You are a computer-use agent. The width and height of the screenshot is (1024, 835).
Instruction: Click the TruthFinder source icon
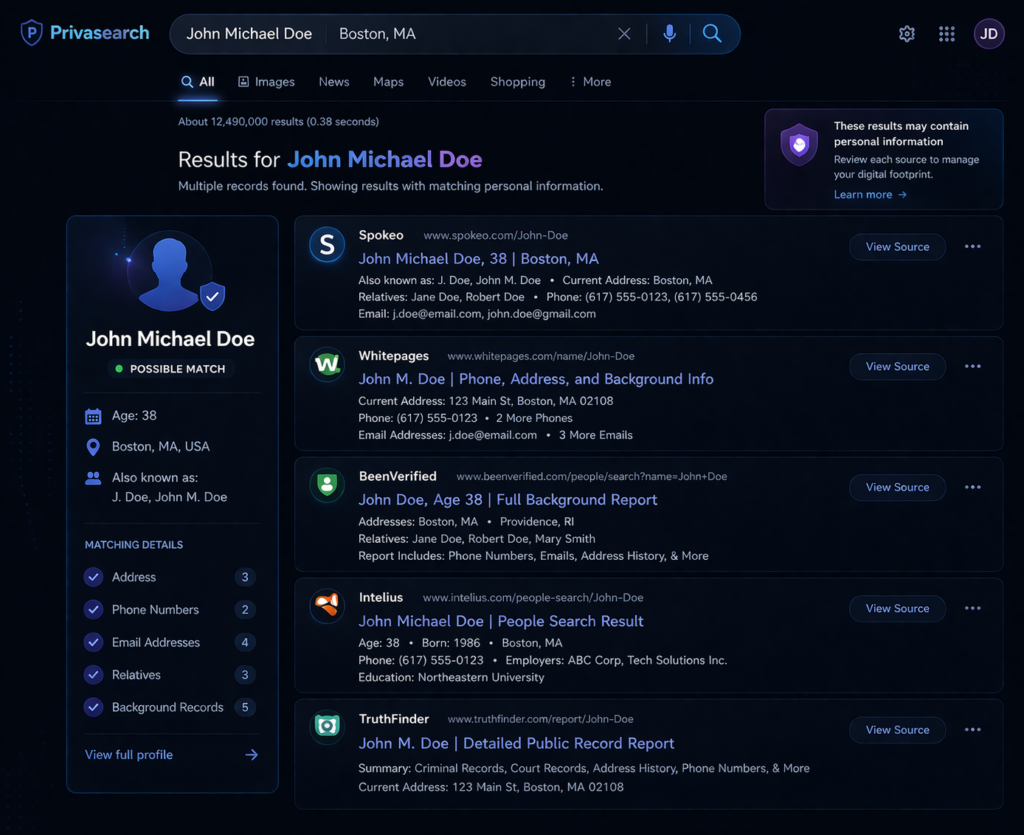(x=327, y=728)
